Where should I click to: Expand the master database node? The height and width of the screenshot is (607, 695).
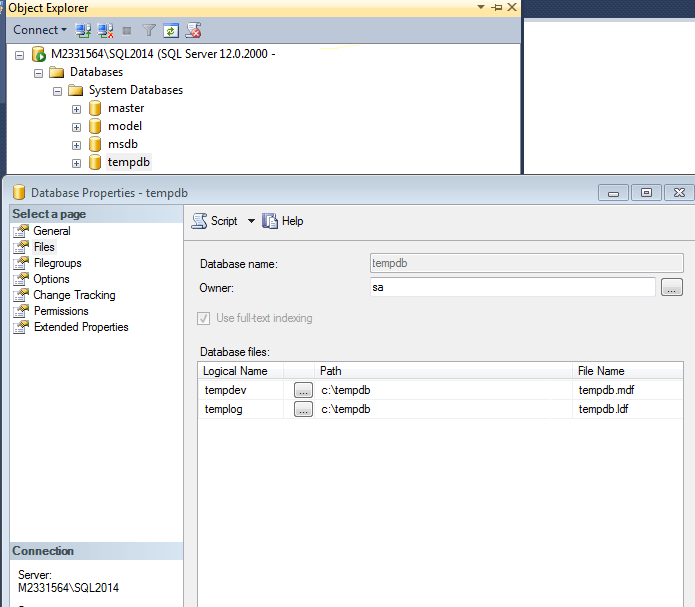[76, 108]
